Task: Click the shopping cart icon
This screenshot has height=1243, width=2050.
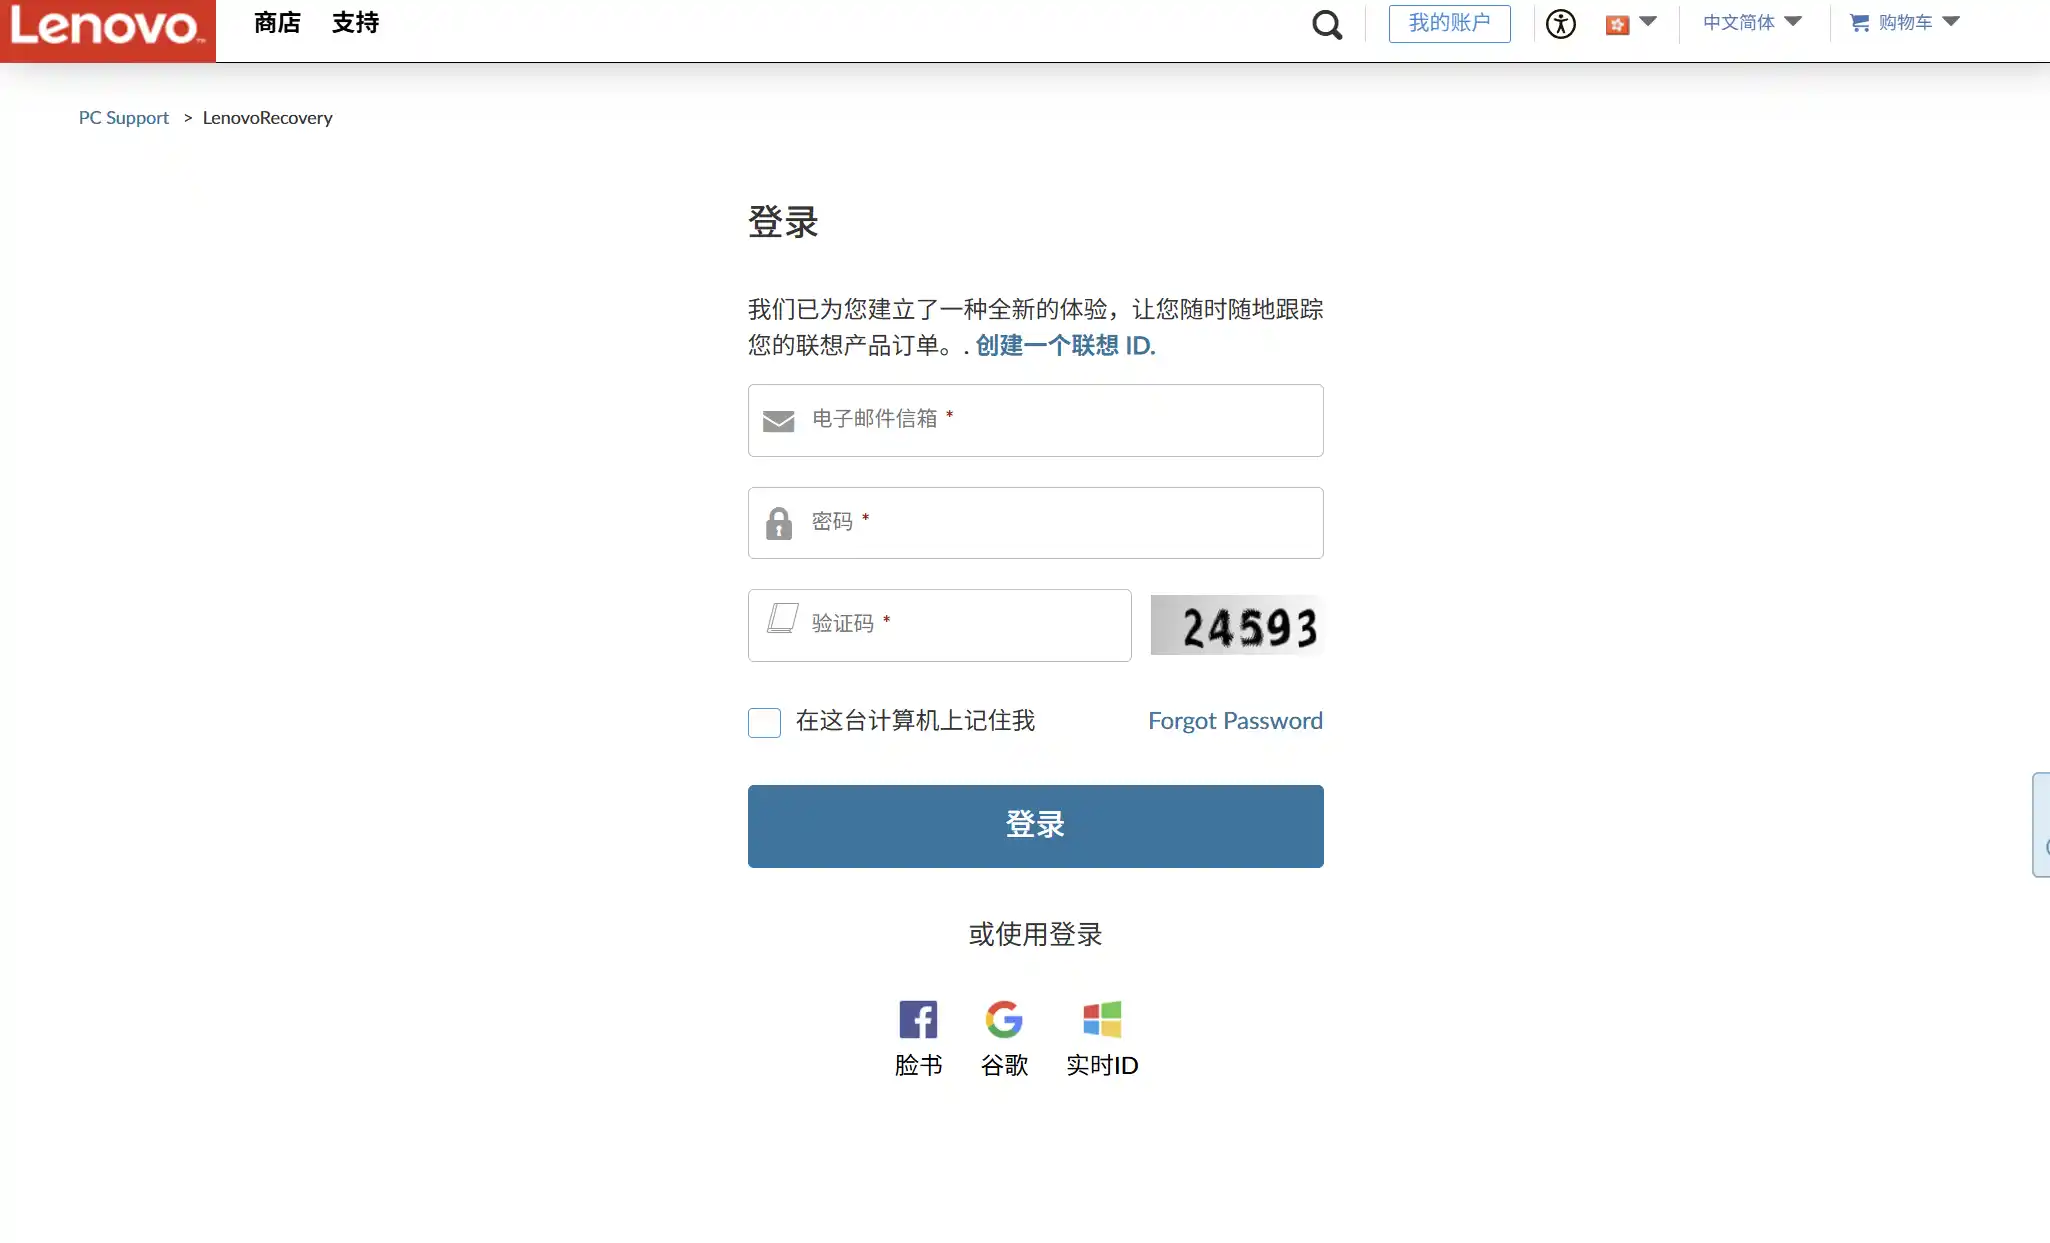Action: coord(1859,23)
